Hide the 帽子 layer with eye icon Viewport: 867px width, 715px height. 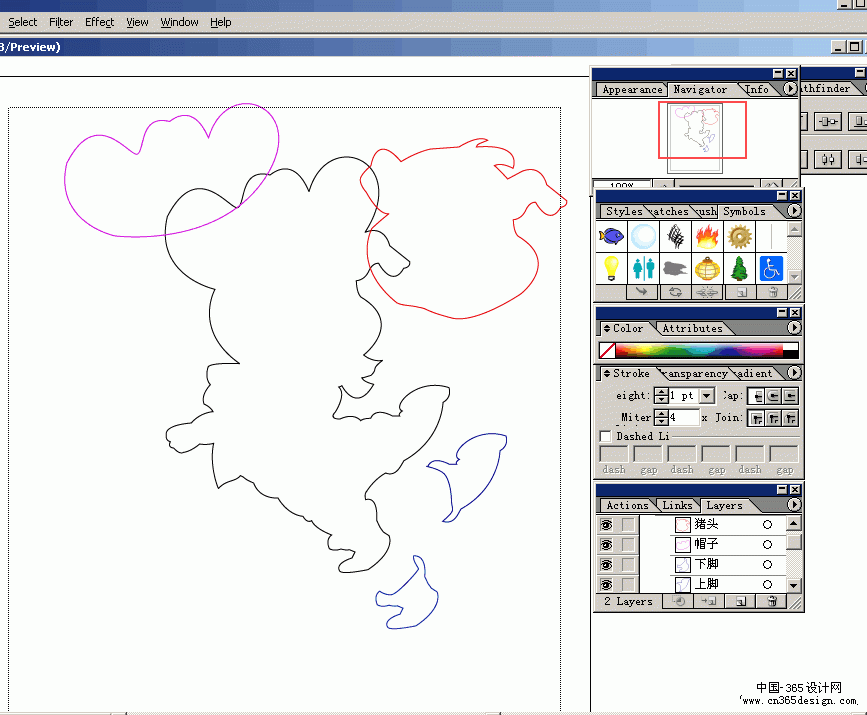pos(607,545)
